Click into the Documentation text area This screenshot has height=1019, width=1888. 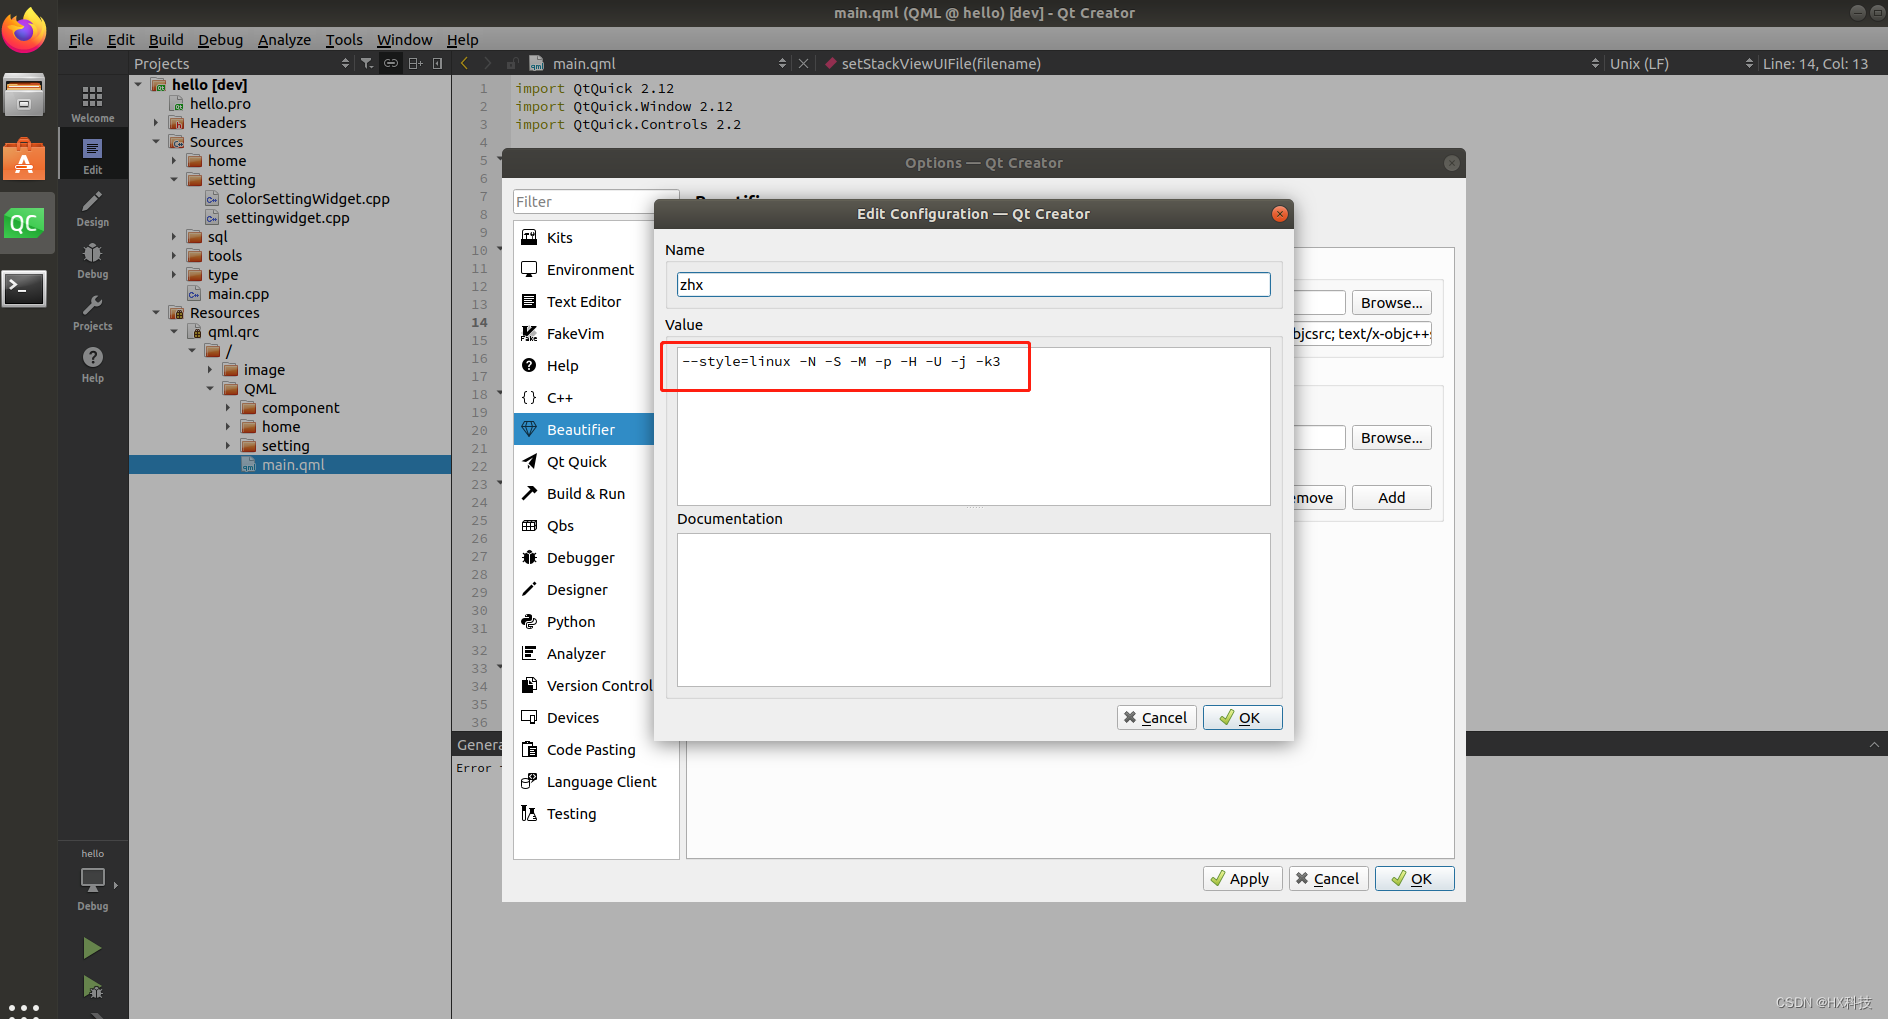(x=973, y=610)
